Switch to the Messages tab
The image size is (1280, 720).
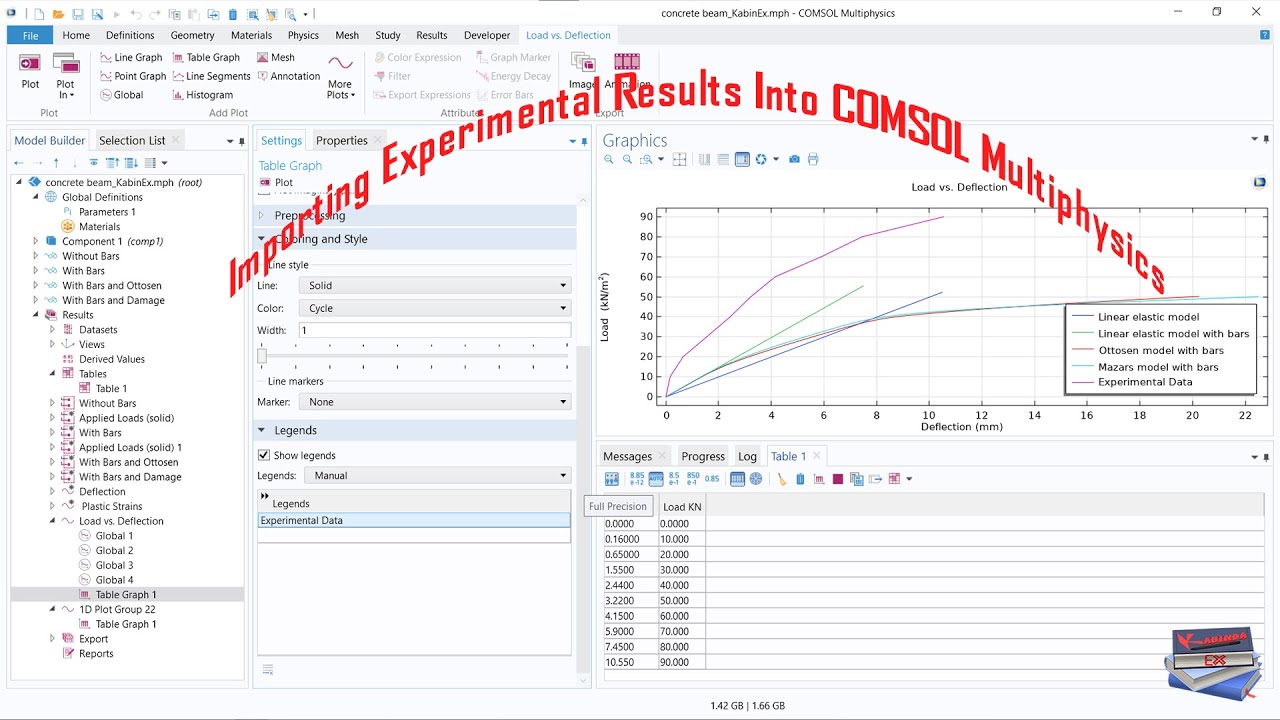click(627, 456)
